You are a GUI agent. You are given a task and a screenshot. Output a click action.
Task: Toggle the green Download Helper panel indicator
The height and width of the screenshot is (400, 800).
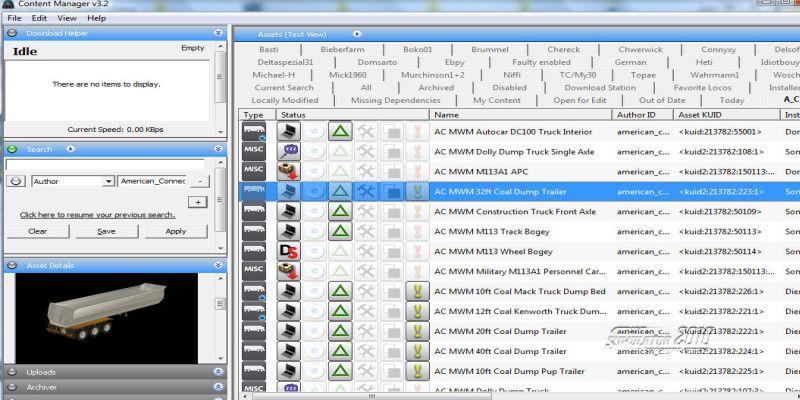pyautogui.click(x=12, y=33)
